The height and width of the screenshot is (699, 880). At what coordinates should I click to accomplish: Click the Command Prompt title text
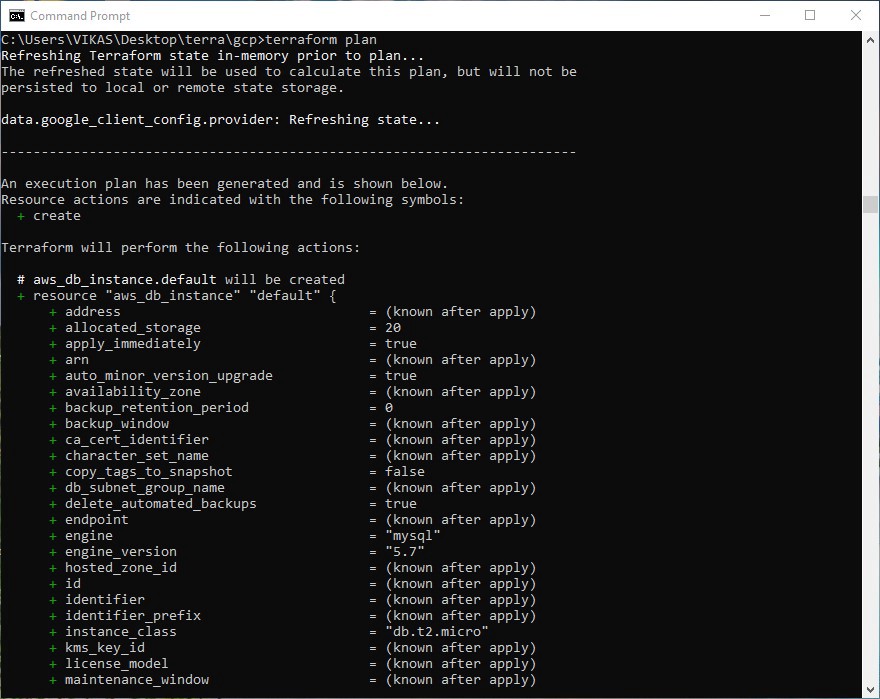80,16
